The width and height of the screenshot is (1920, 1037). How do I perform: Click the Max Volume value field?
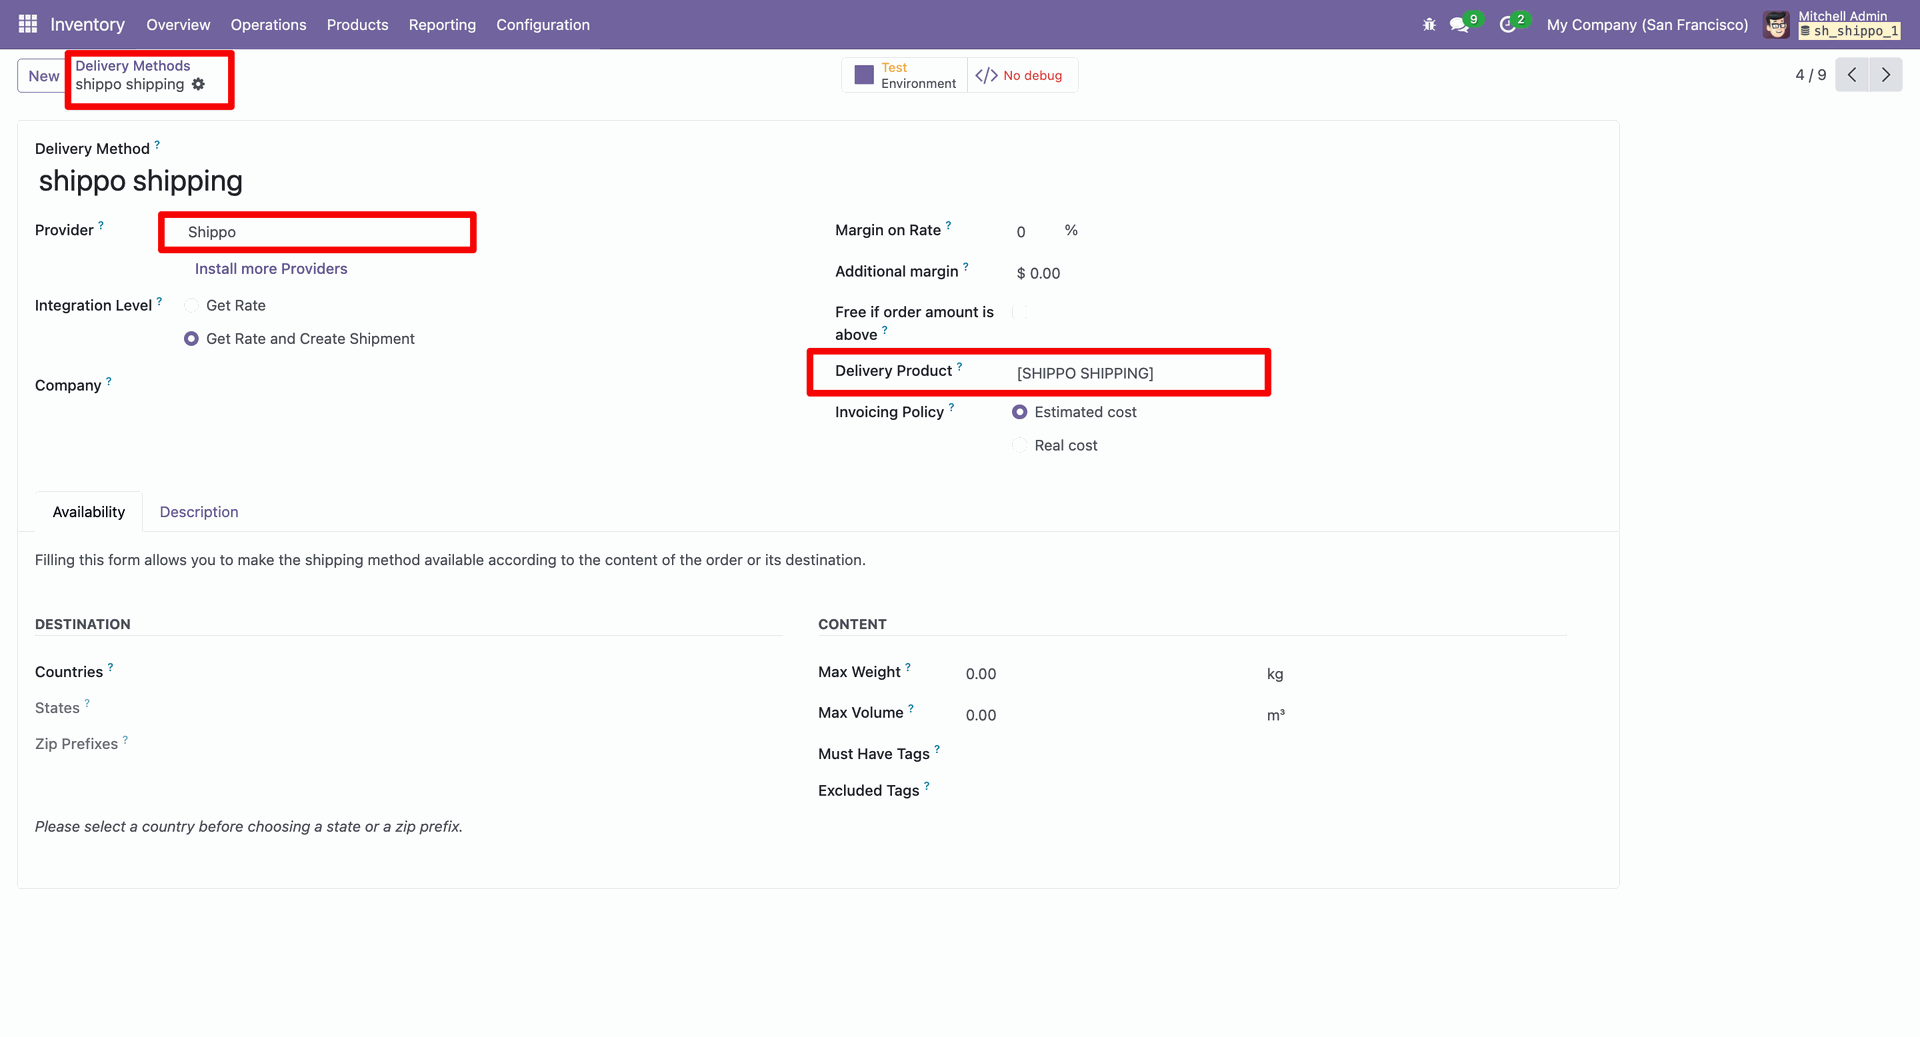[x=1110, y=715]
